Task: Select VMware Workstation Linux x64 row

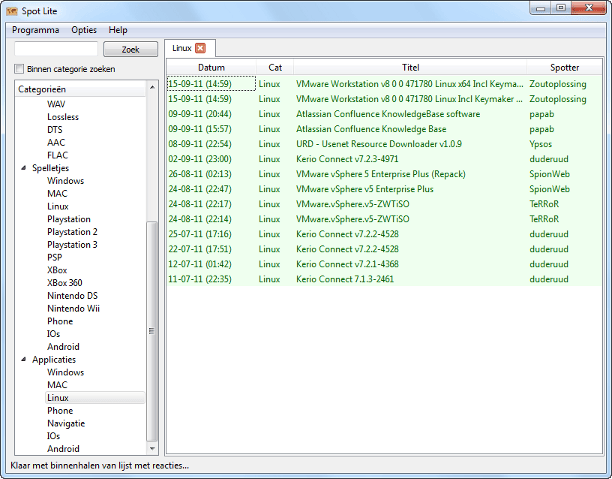Action: (384, 84)
